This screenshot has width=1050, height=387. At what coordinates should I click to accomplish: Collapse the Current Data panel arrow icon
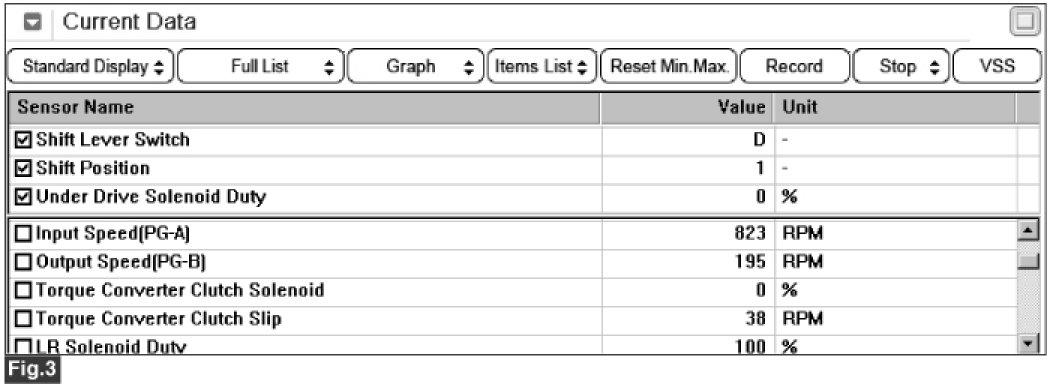click(x=33, y=23)
